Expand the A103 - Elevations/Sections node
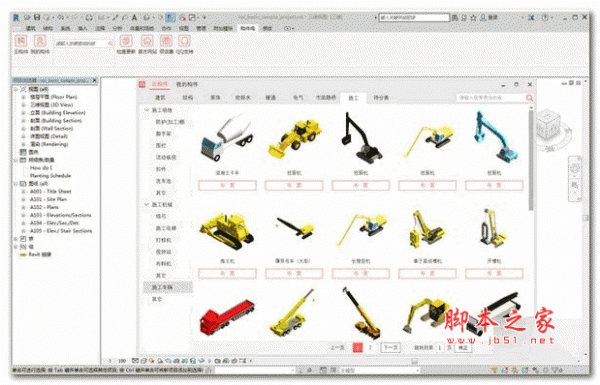The height and width of the screenshot is (385, 600). (23, 215)
